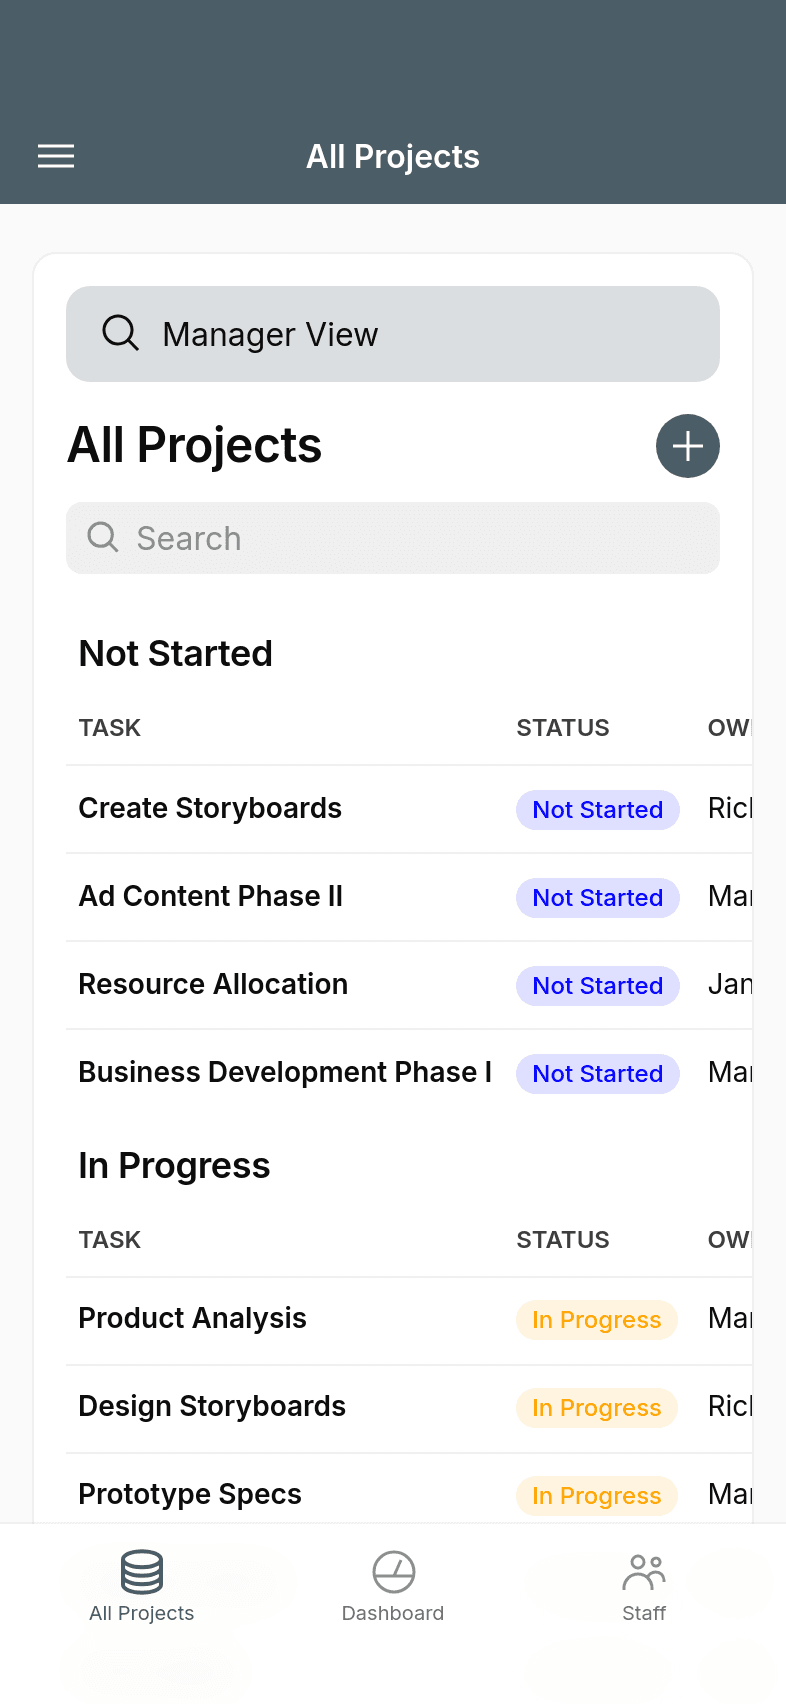The image size is (786, 1704).
Task: Open the Ad Content Phase II task
Action: click(x=211, y=896)
